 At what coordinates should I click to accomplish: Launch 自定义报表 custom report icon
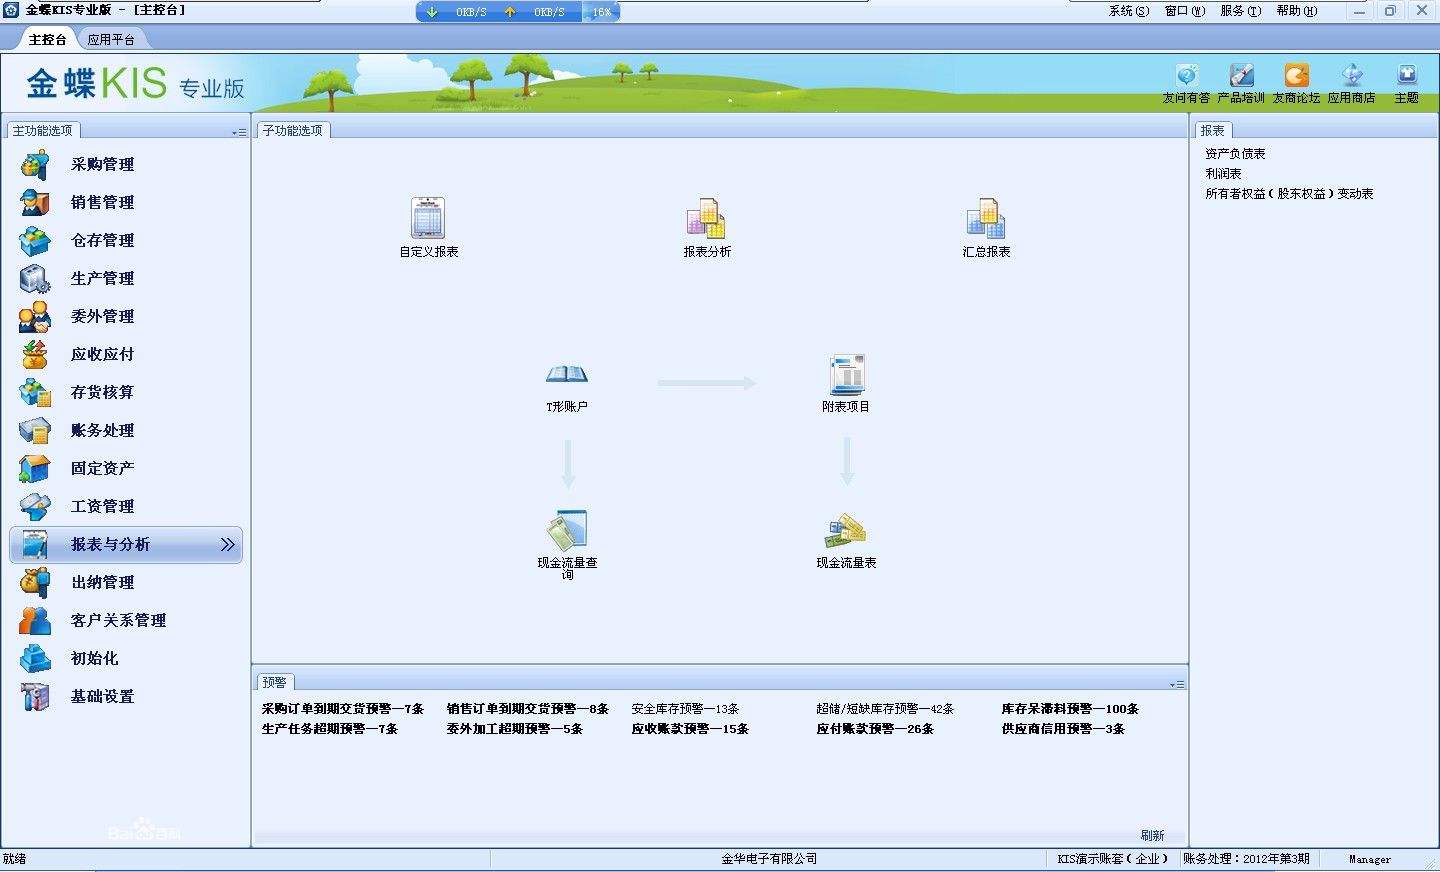tap(428, 217)
